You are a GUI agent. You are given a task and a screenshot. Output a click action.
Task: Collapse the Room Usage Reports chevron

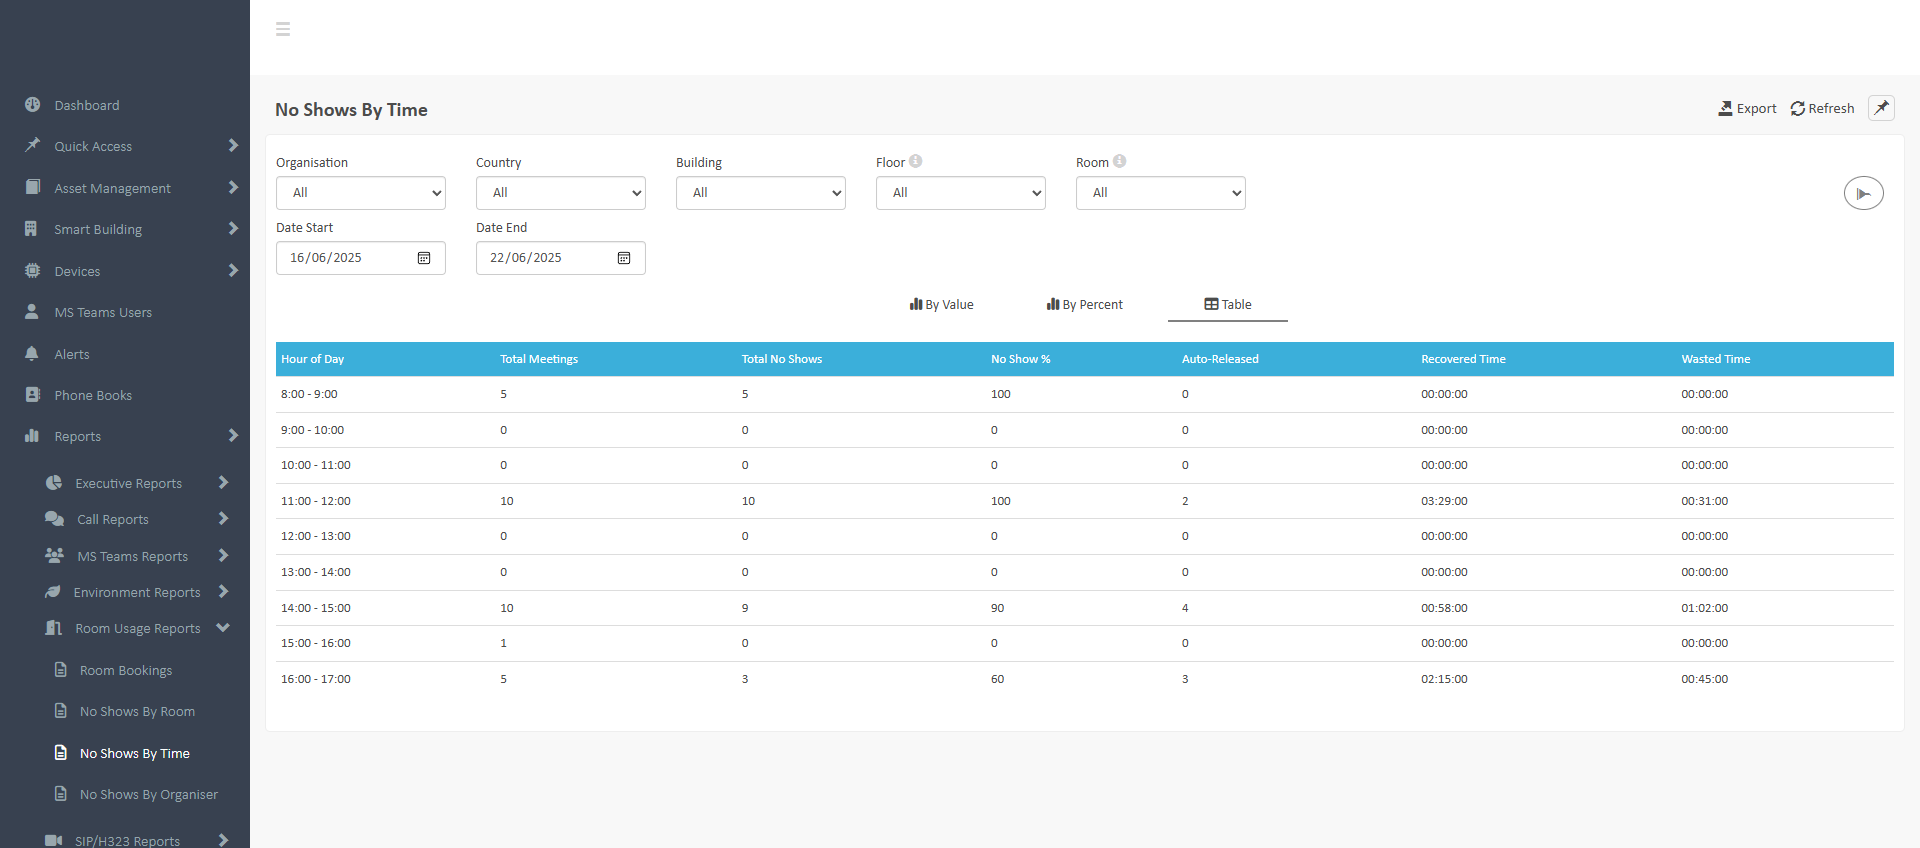click(x=223, y=628)
